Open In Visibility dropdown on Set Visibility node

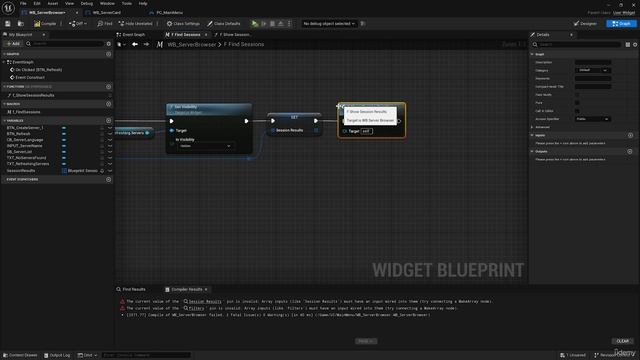tap(205, 146)
